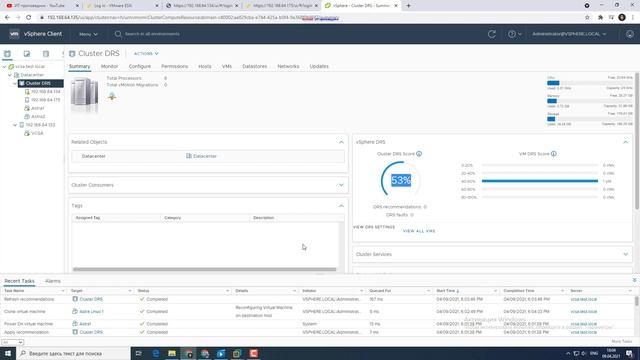Viewport: 640px width, 360px height.
Task: Open a new browser tab
Action: pos(408,6)
